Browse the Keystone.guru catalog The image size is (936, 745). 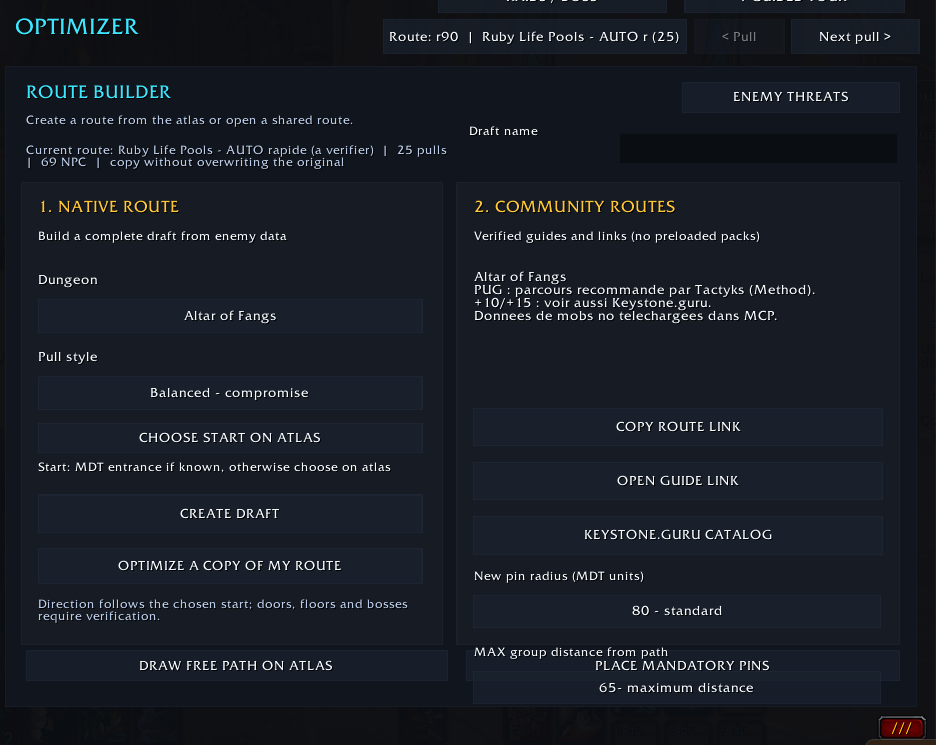(x=678, y=535)
